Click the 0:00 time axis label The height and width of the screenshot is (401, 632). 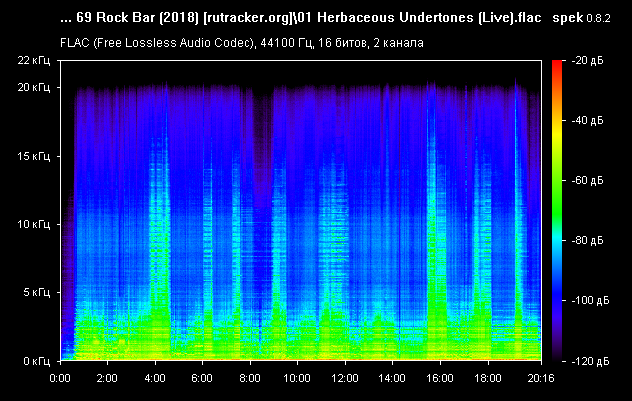tap(60, 379)
